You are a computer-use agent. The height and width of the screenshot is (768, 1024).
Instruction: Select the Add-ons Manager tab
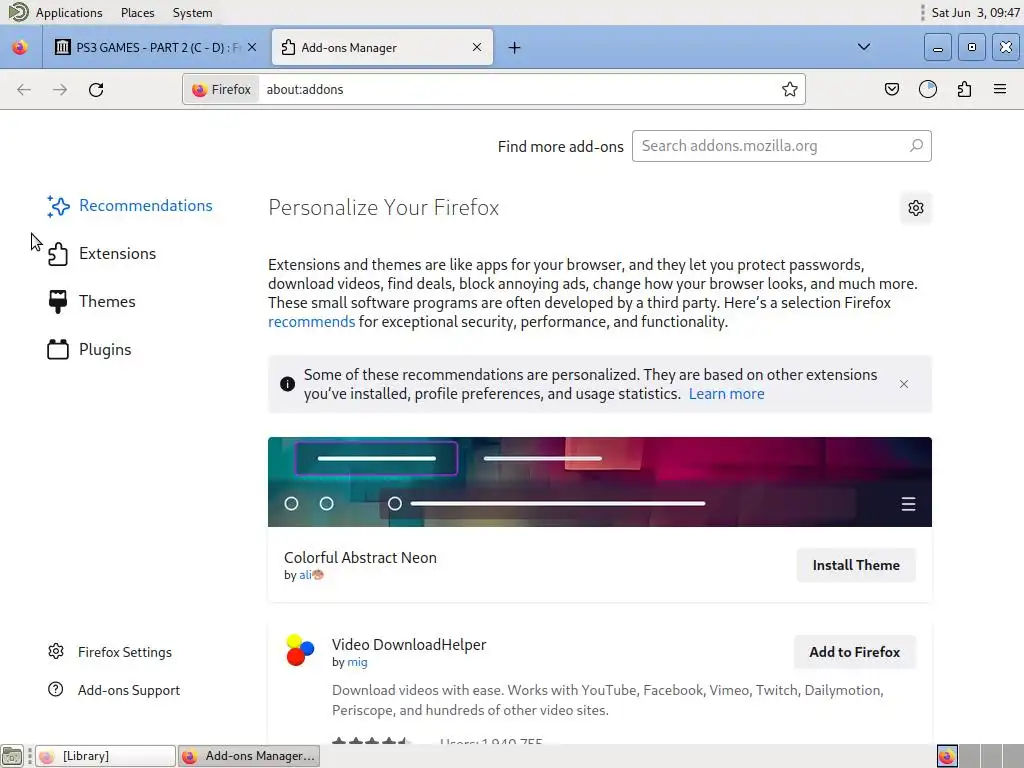[382, 47]
